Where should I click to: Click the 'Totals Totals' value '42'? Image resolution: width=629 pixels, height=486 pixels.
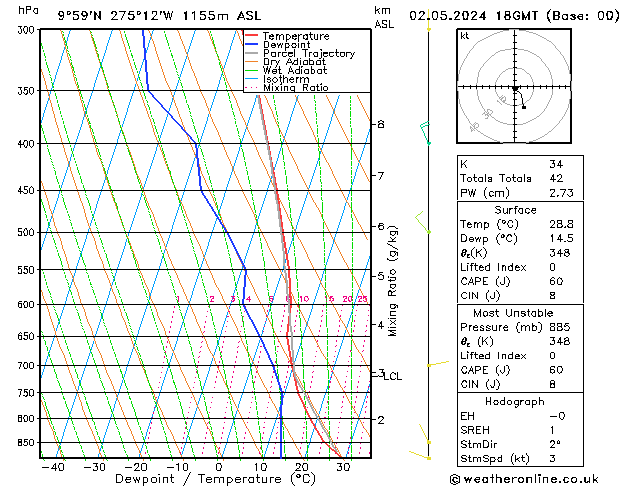click(556, 178)
